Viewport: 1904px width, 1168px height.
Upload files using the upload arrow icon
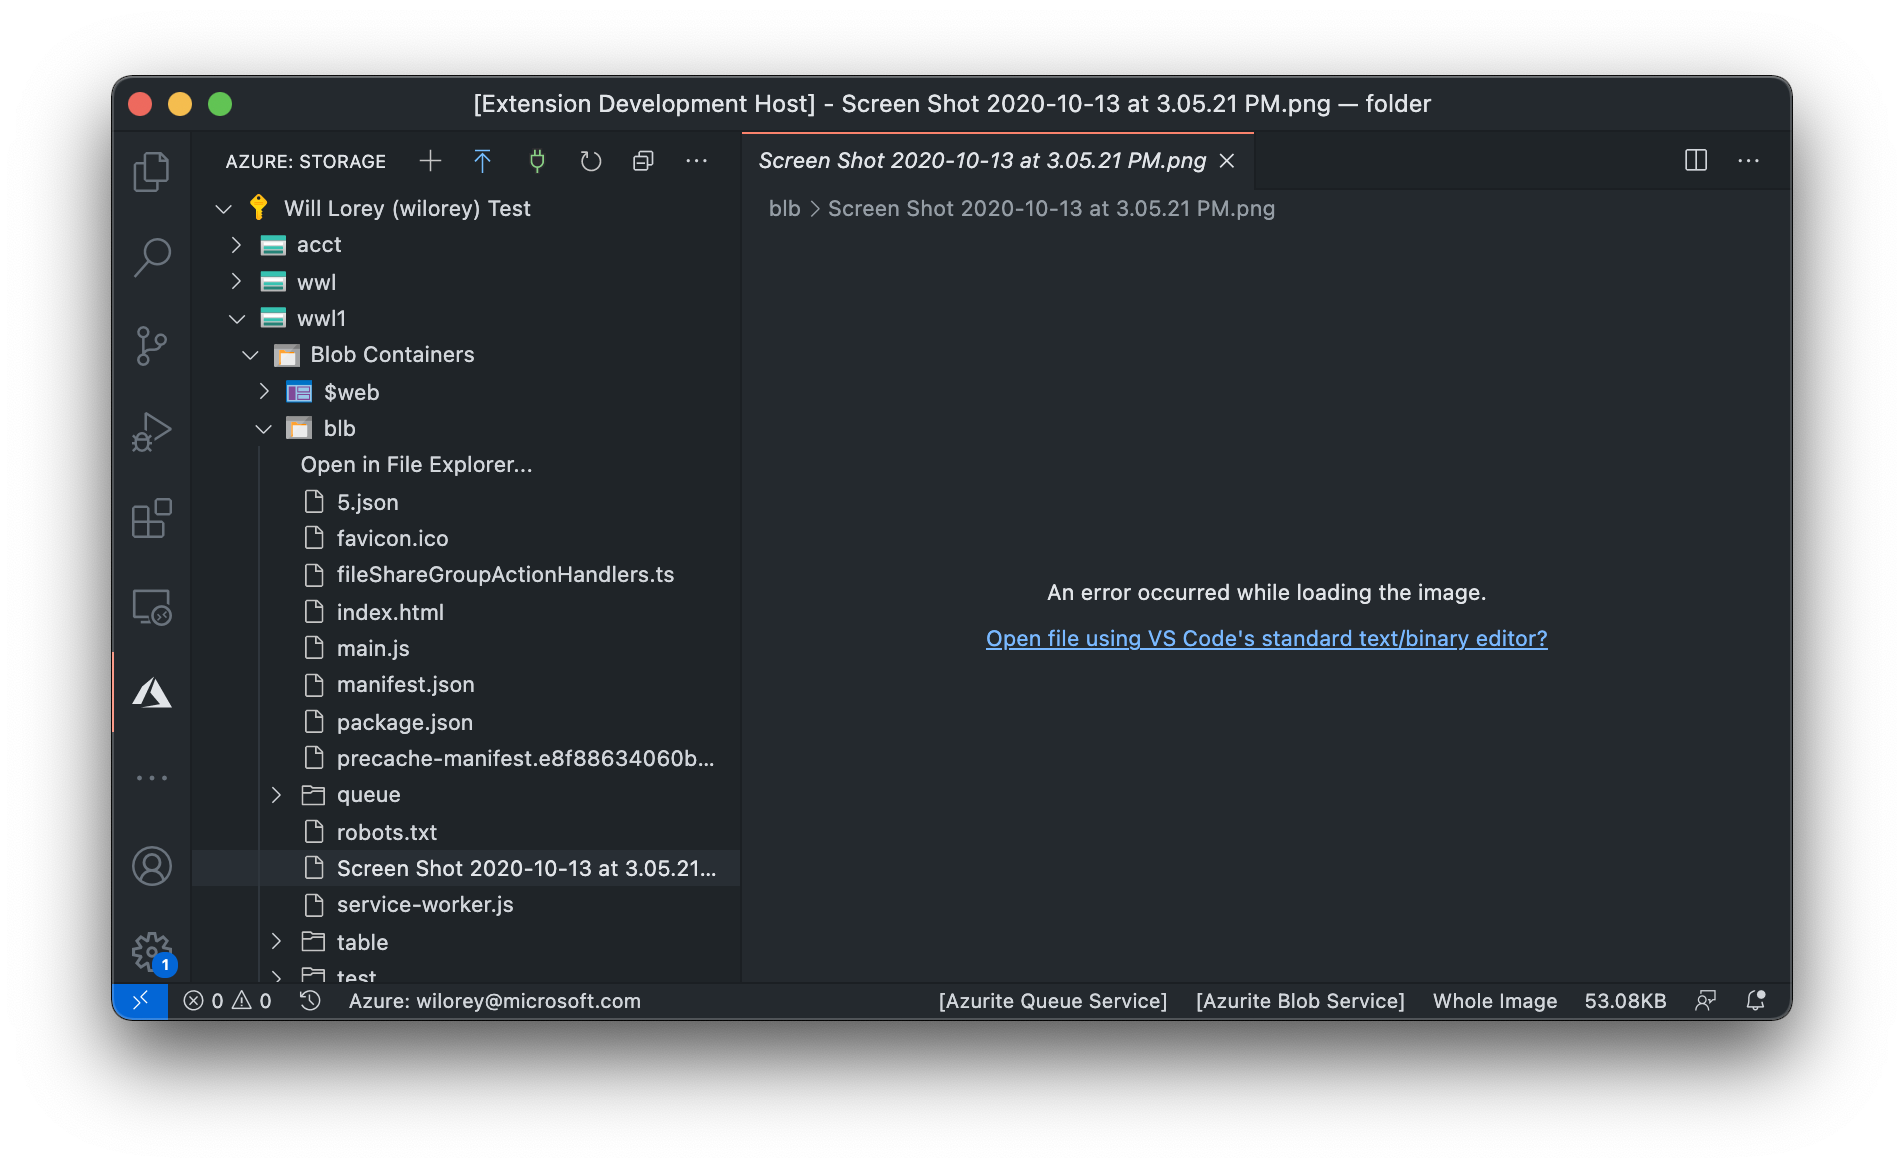[x=483, y=161]
